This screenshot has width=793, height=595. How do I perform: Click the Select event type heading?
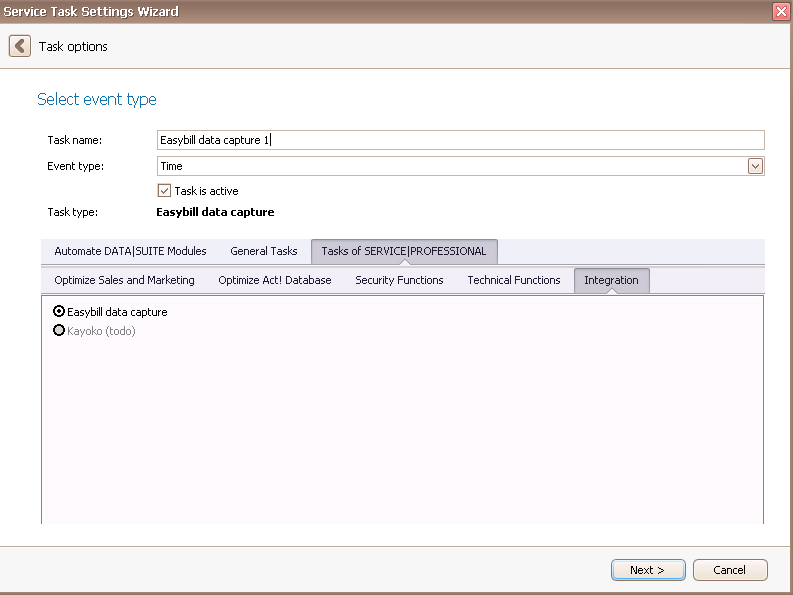(x=97, y=99)
